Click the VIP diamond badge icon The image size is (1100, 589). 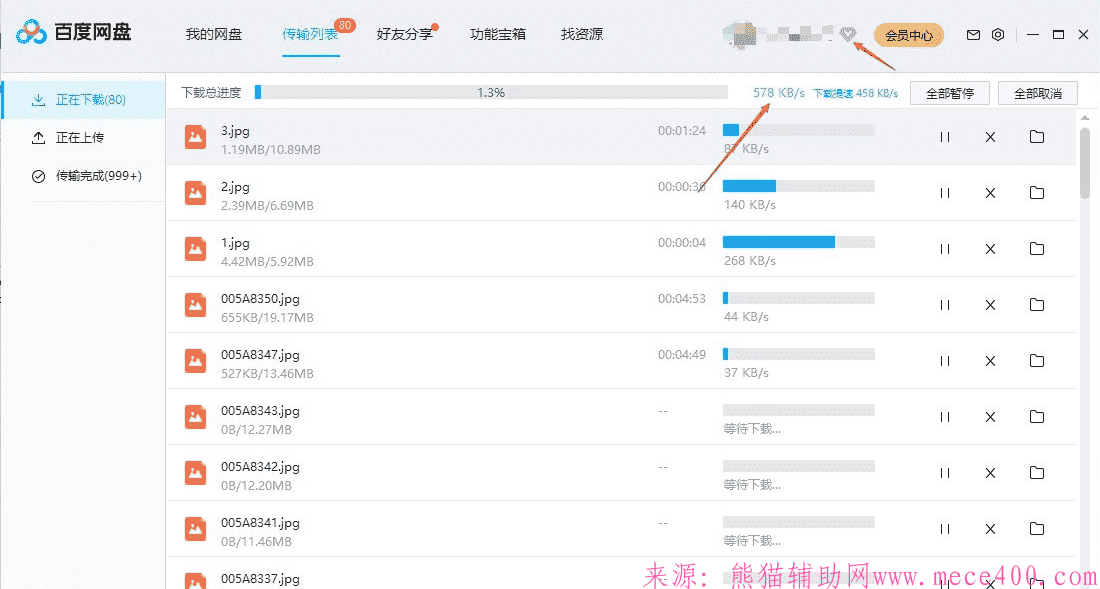click(x=848, y=35)
